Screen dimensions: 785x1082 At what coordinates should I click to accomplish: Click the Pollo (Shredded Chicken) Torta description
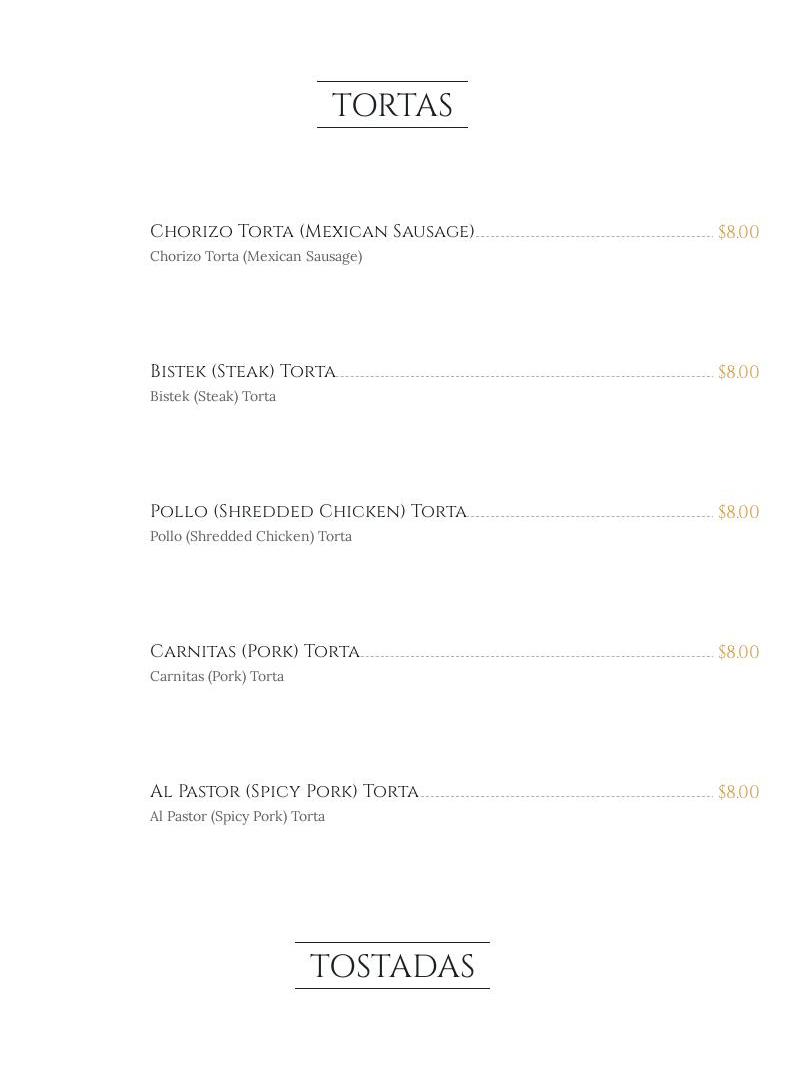251,537
